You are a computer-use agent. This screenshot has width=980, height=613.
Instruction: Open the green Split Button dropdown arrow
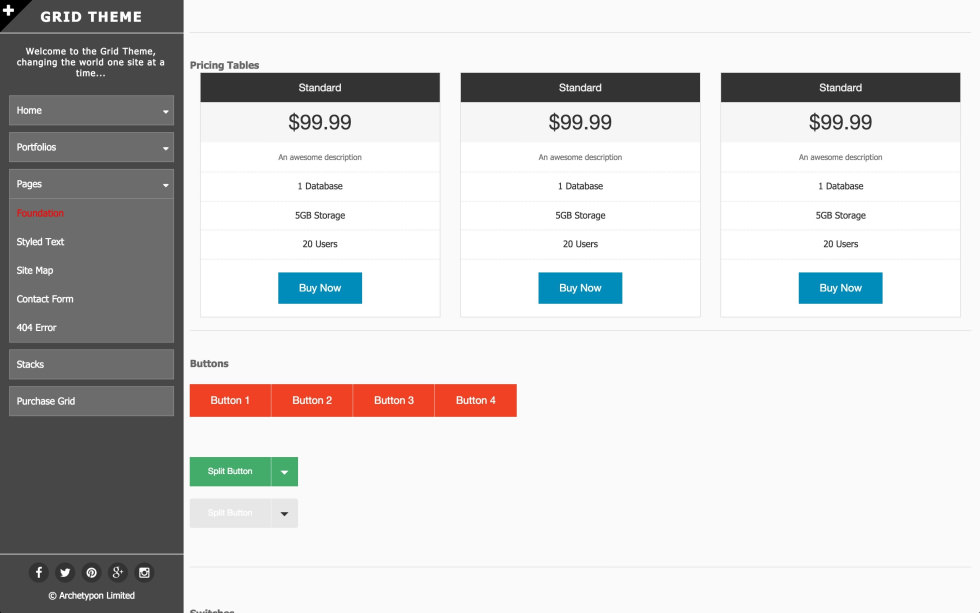click(284, 472)
